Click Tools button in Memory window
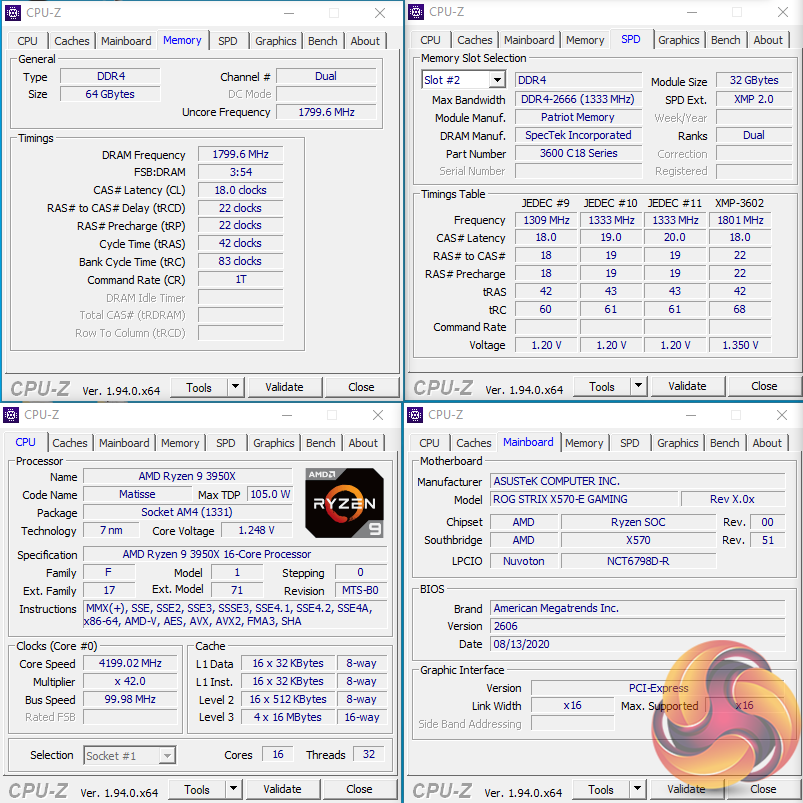Image resolution: width=803 pixels, height=803 pixels. (199, 387)
